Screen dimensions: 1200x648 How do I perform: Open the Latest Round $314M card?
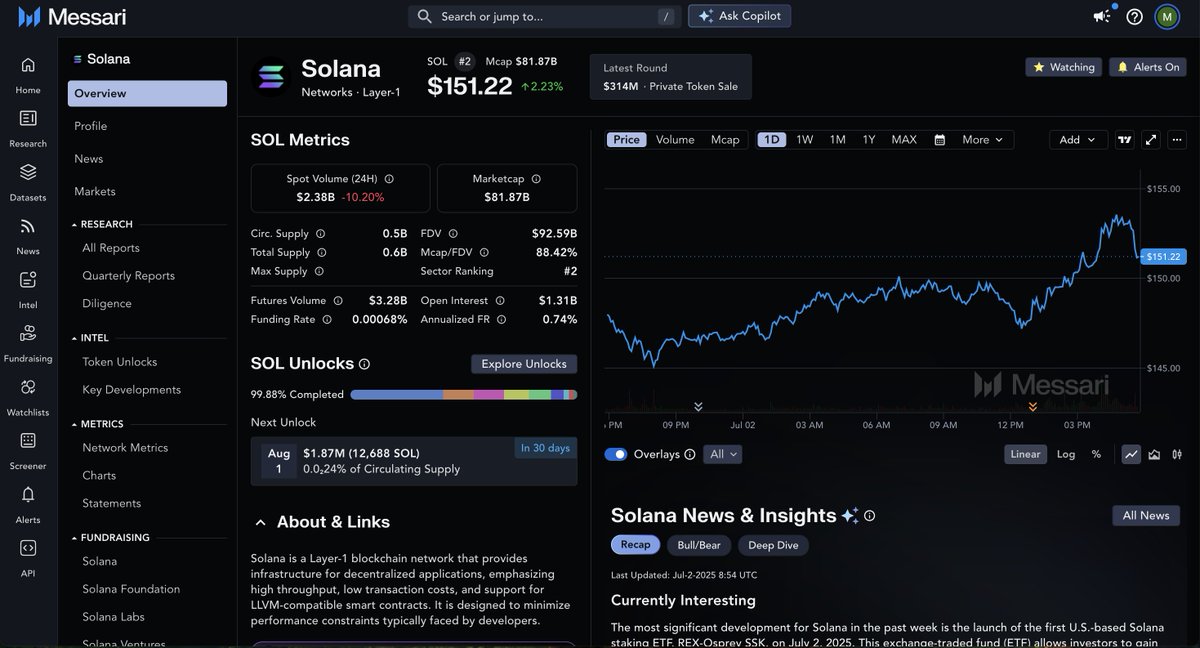point(670,77)
